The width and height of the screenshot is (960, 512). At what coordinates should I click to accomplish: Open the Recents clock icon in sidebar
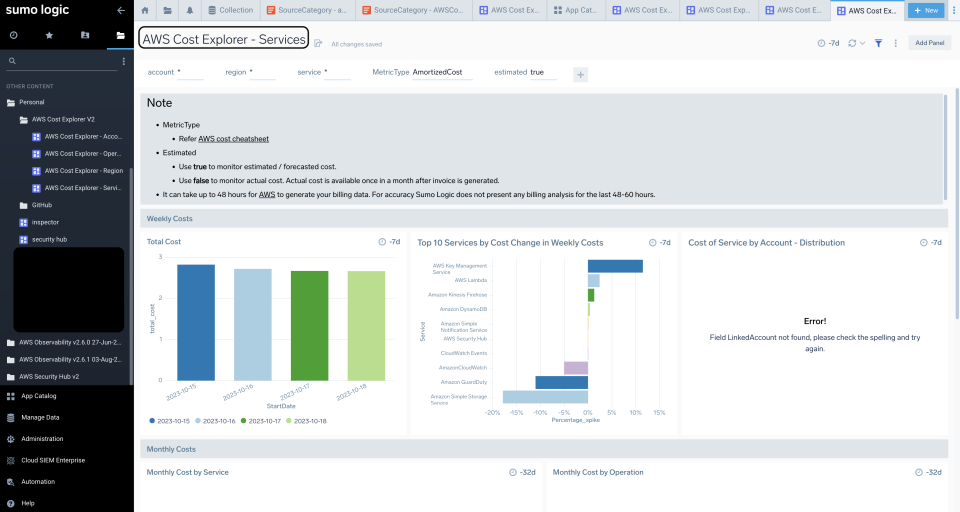tap(13, 36)
